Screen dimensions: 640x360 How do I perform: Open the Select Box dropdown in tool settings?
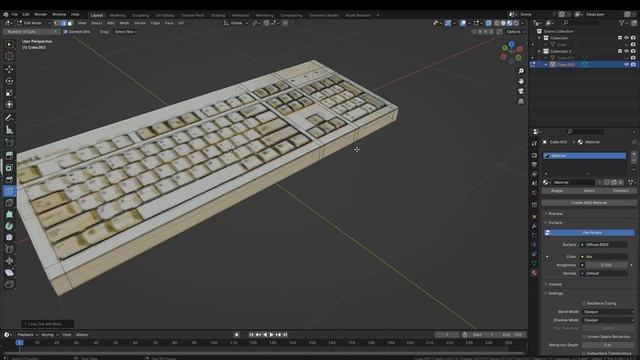coord(125,31)
